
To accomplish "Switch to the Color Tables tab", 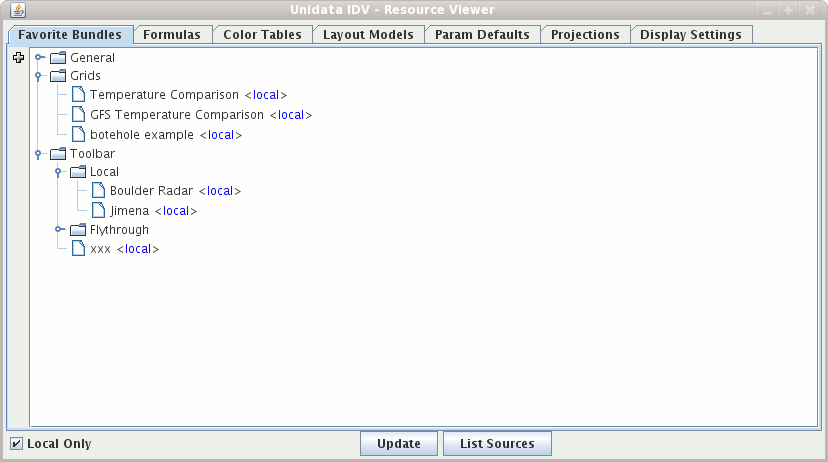I will (262, 34).
